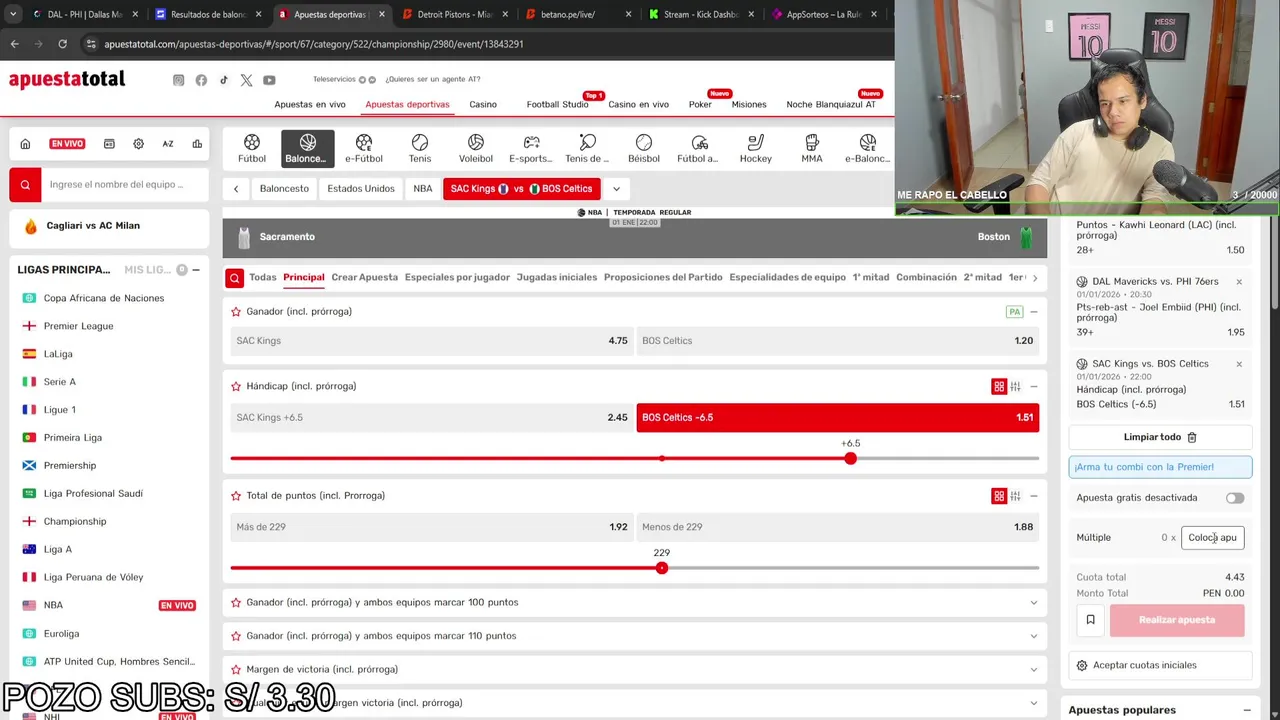The image size is (1280, 720).
Task: Select SAC Kings winner odds 4.75
Action: pyautogui.click(x=432, y=341)
